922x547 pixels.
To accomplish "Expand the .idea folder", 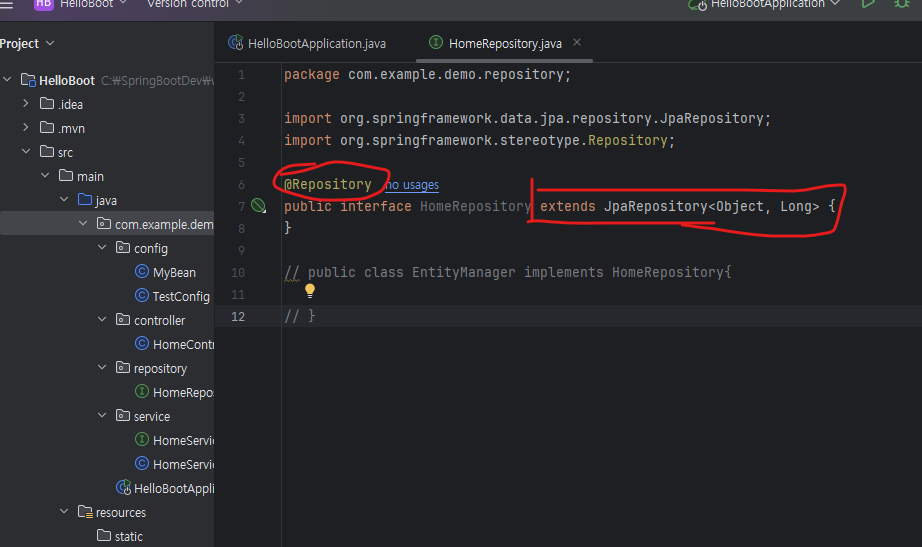I will click(x=26, y=104).
